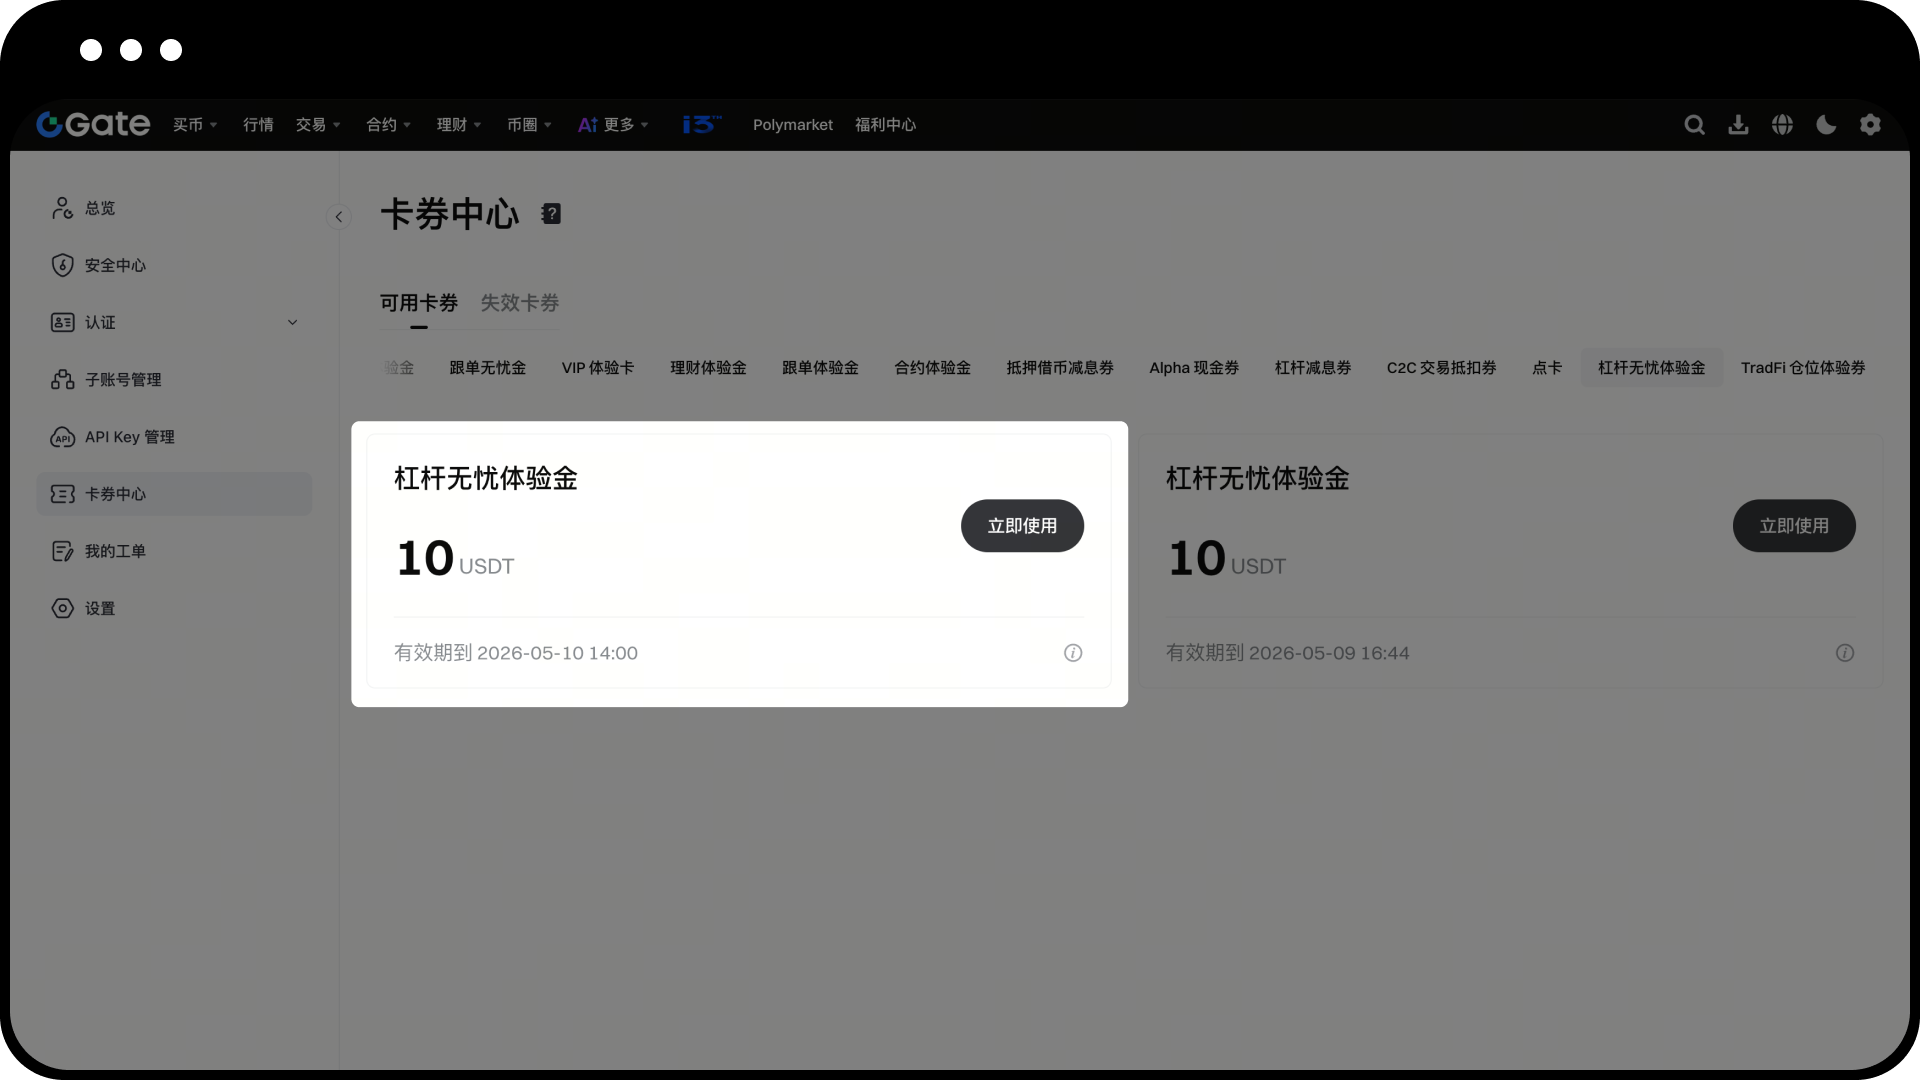Open the settings gear icon in header
This screenshot has height=1080, width=1920.
pos(1870,125)
